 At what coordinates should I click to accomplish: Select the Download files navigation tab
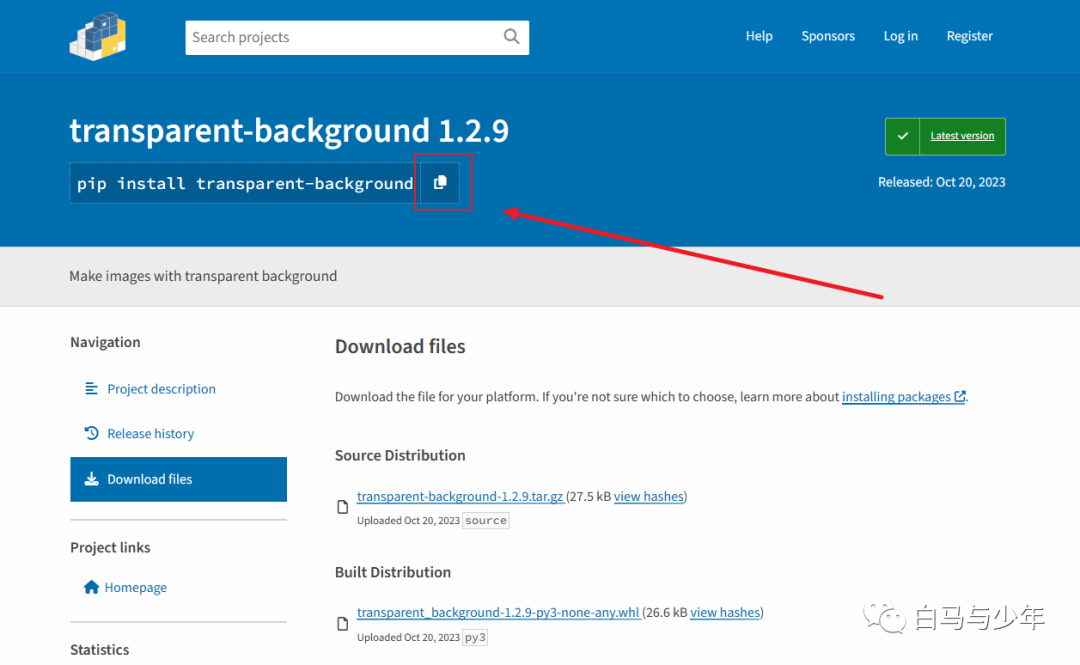point(178,479)
